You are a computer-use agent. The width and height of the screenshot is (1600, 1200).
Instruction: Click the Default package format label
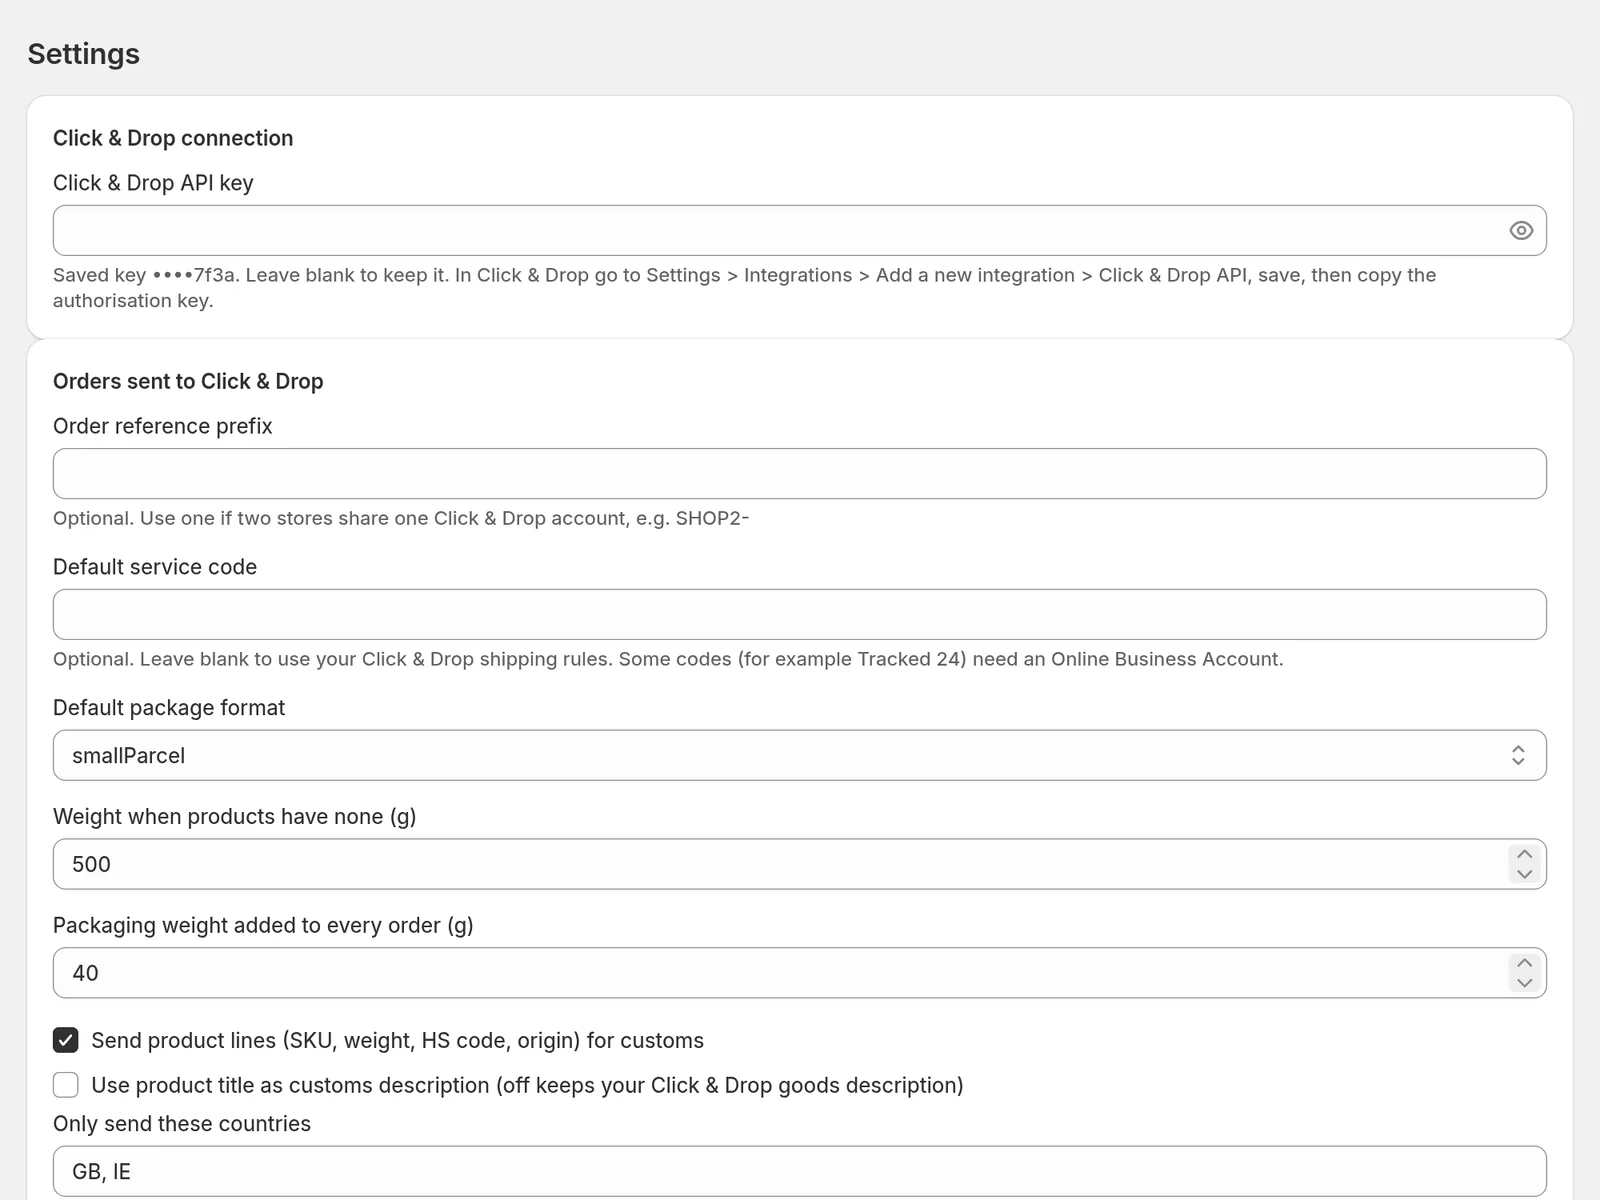(169, 709)
